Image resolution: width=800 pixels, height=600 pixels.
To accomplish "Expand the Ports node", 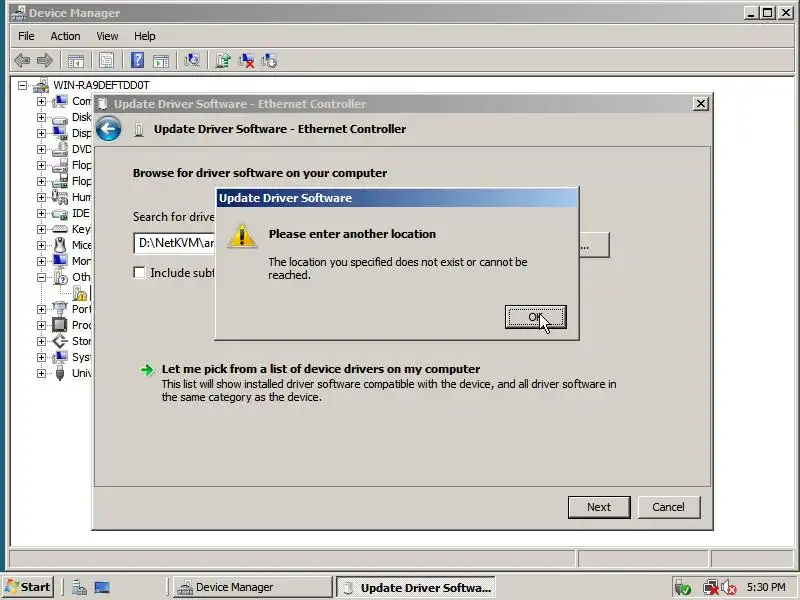I will [41, 309].
